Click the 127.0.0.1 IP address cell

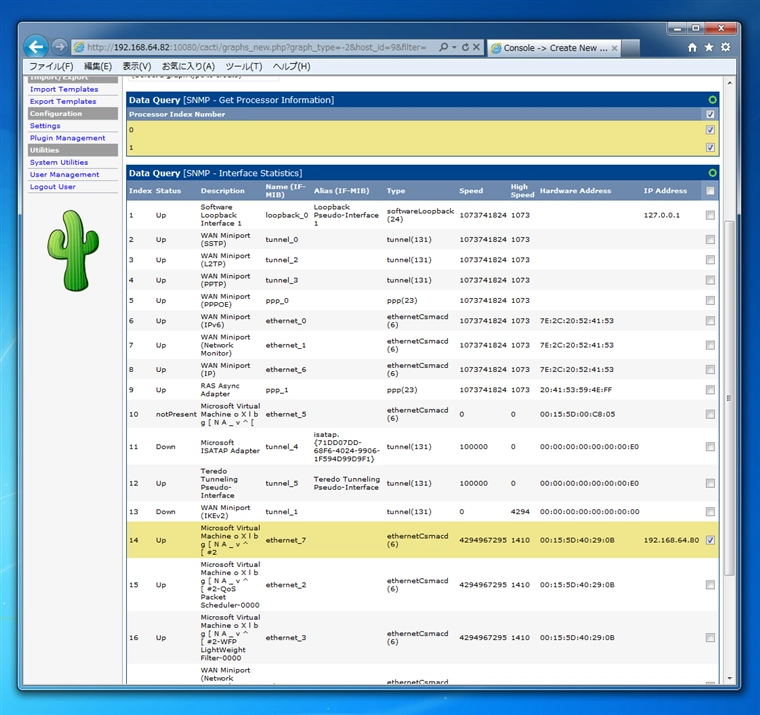pyautogui.click(x=662, y=215)
